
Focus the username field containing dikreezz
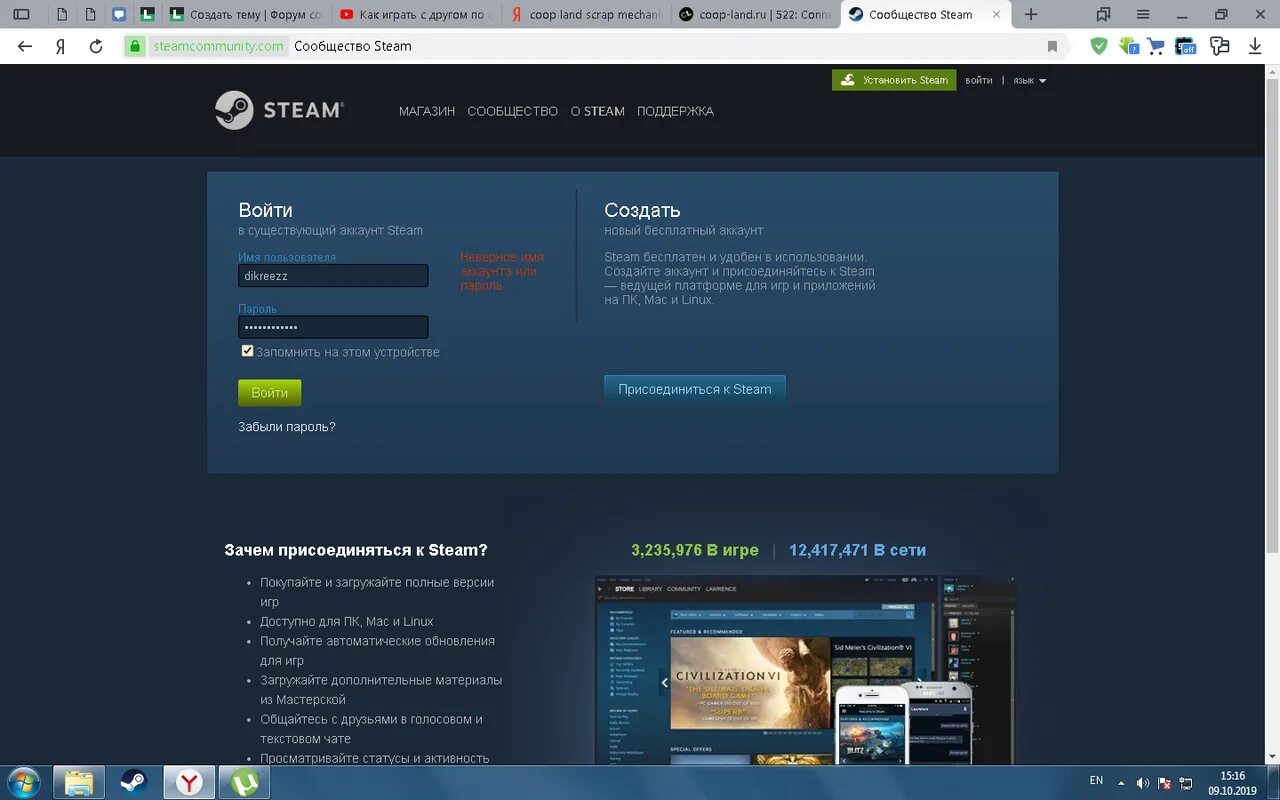pos(333,276)
